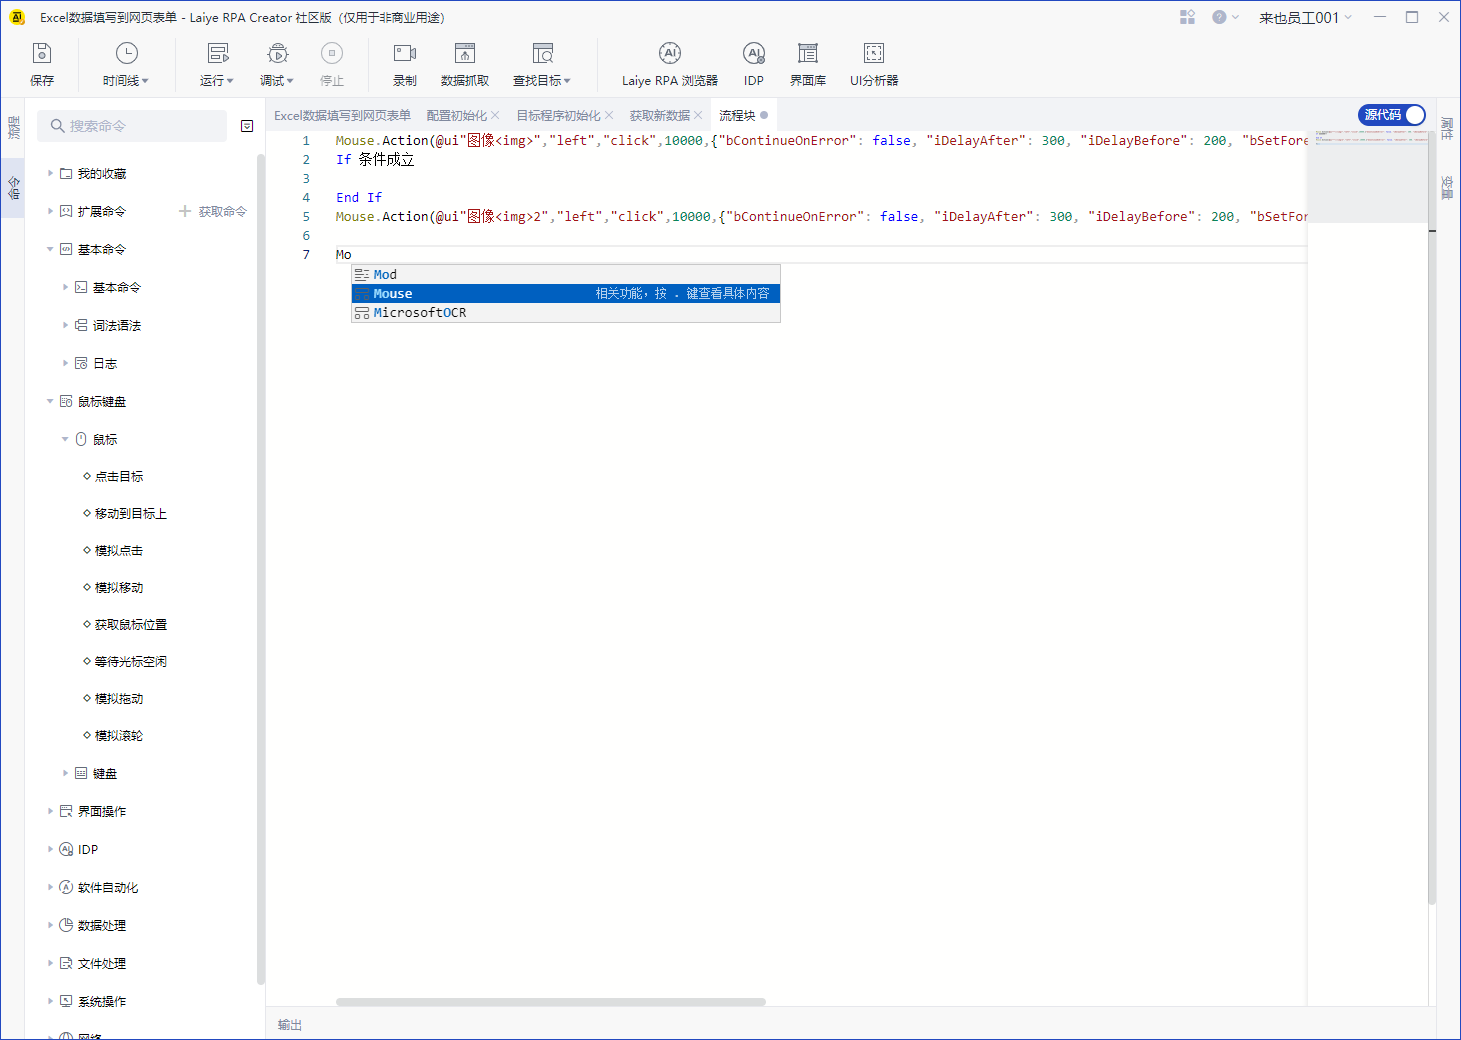1461x1040 pixels.
Task: Collapse the 基本命令 top-level category
Action: click(x=50, y=249)
